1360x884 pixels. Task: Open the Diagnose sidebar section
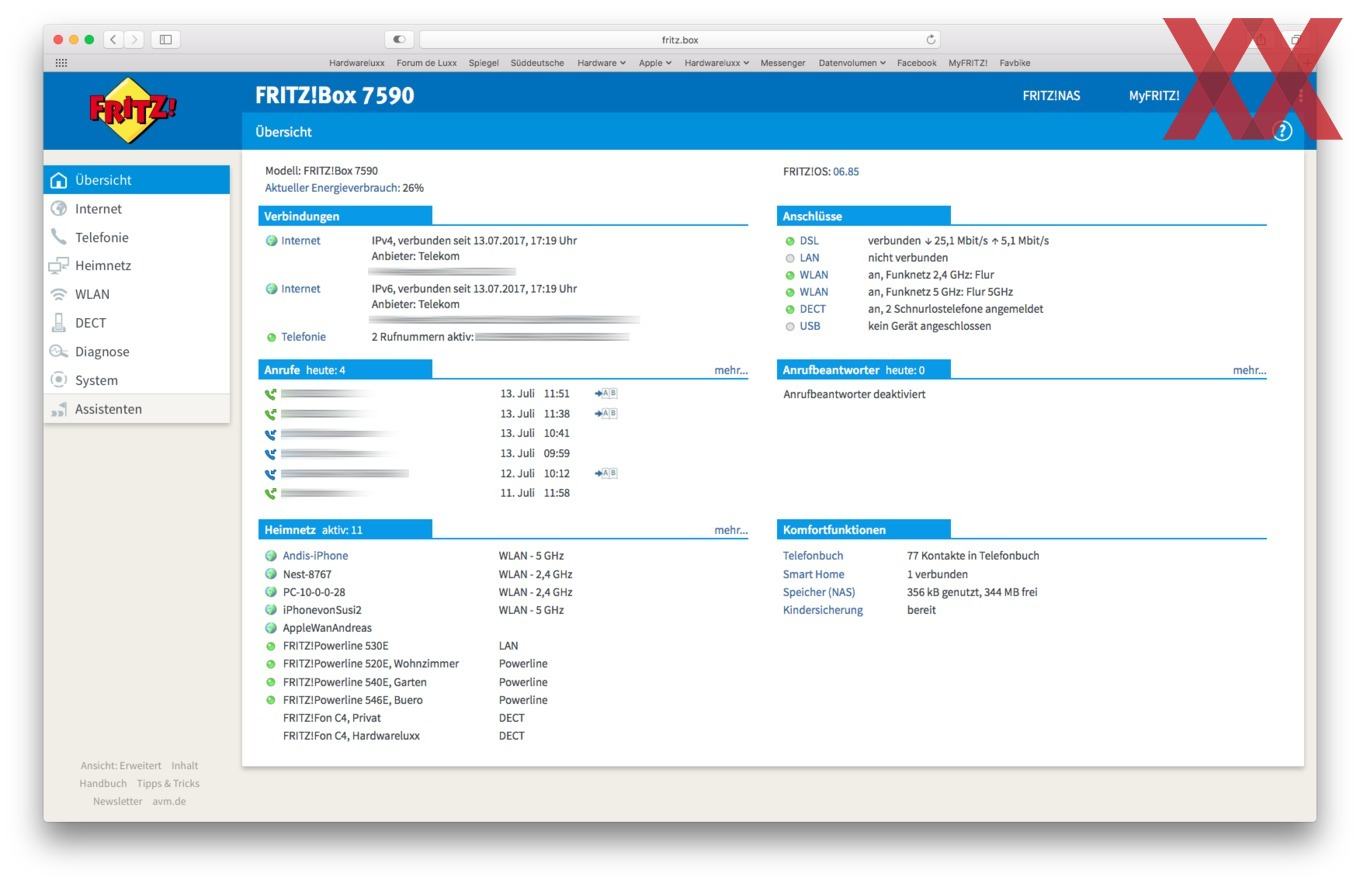click(137, 351)
